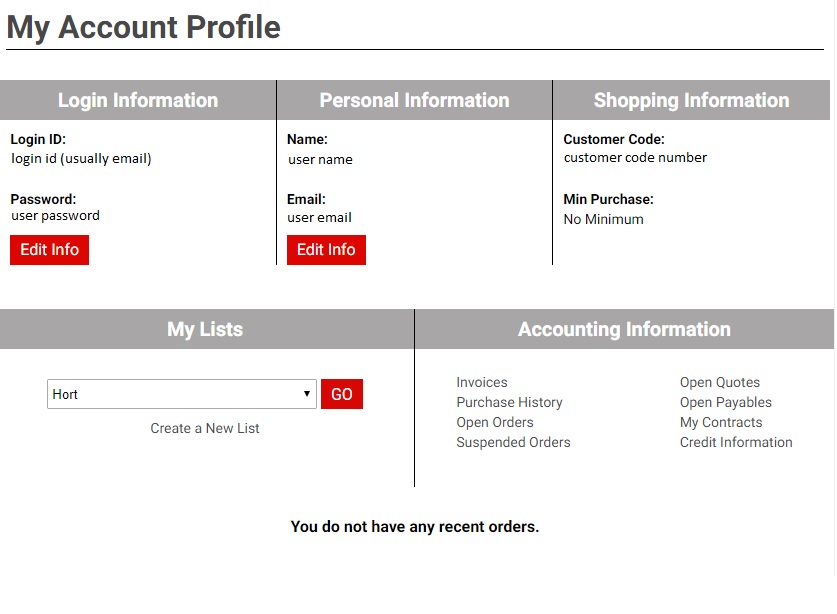Image resolution: width=837 pixels, height=614 pixels.
Task: Open the Open Quotes link
Action: click(720, 382)
